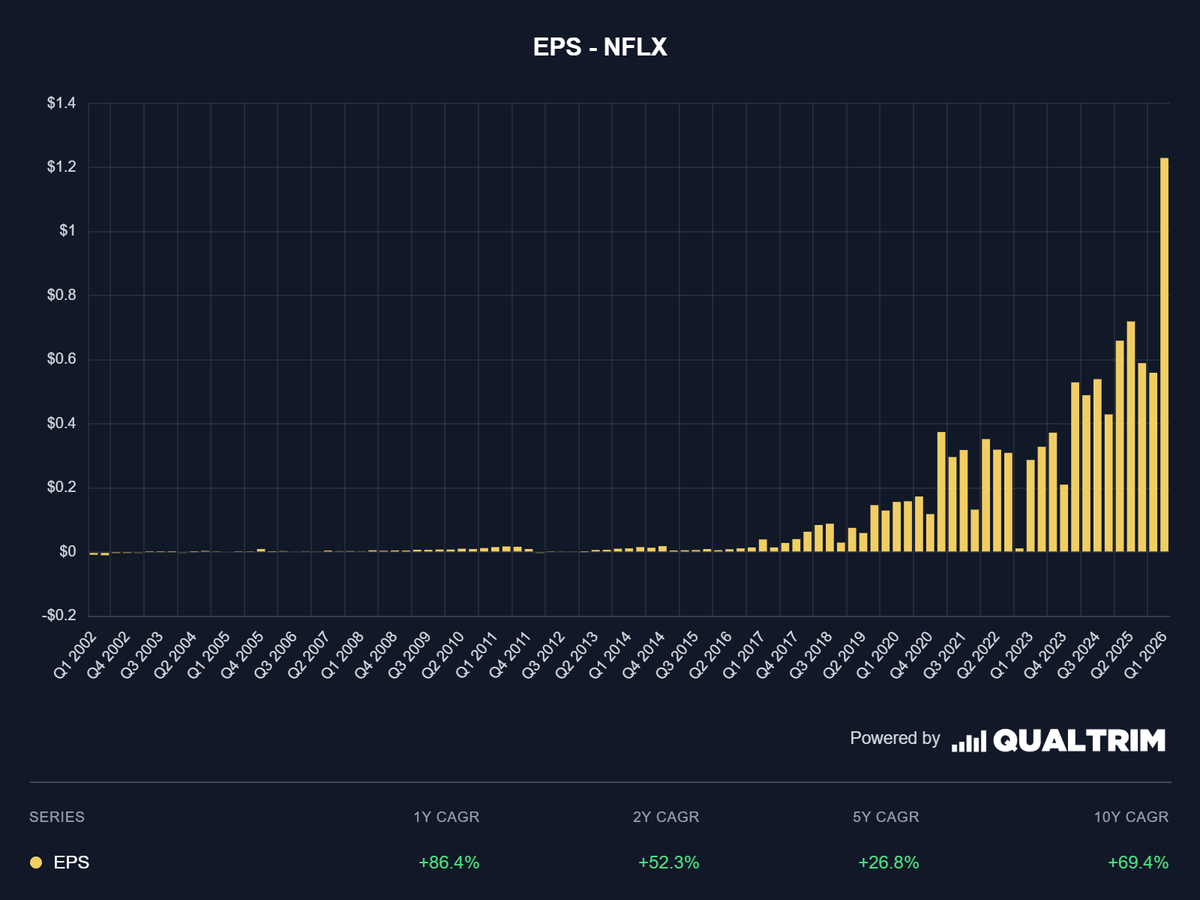Click the $0.6 y-axis label
Viewport: 1200px width, 900px height.
click(x=60, y=360)
